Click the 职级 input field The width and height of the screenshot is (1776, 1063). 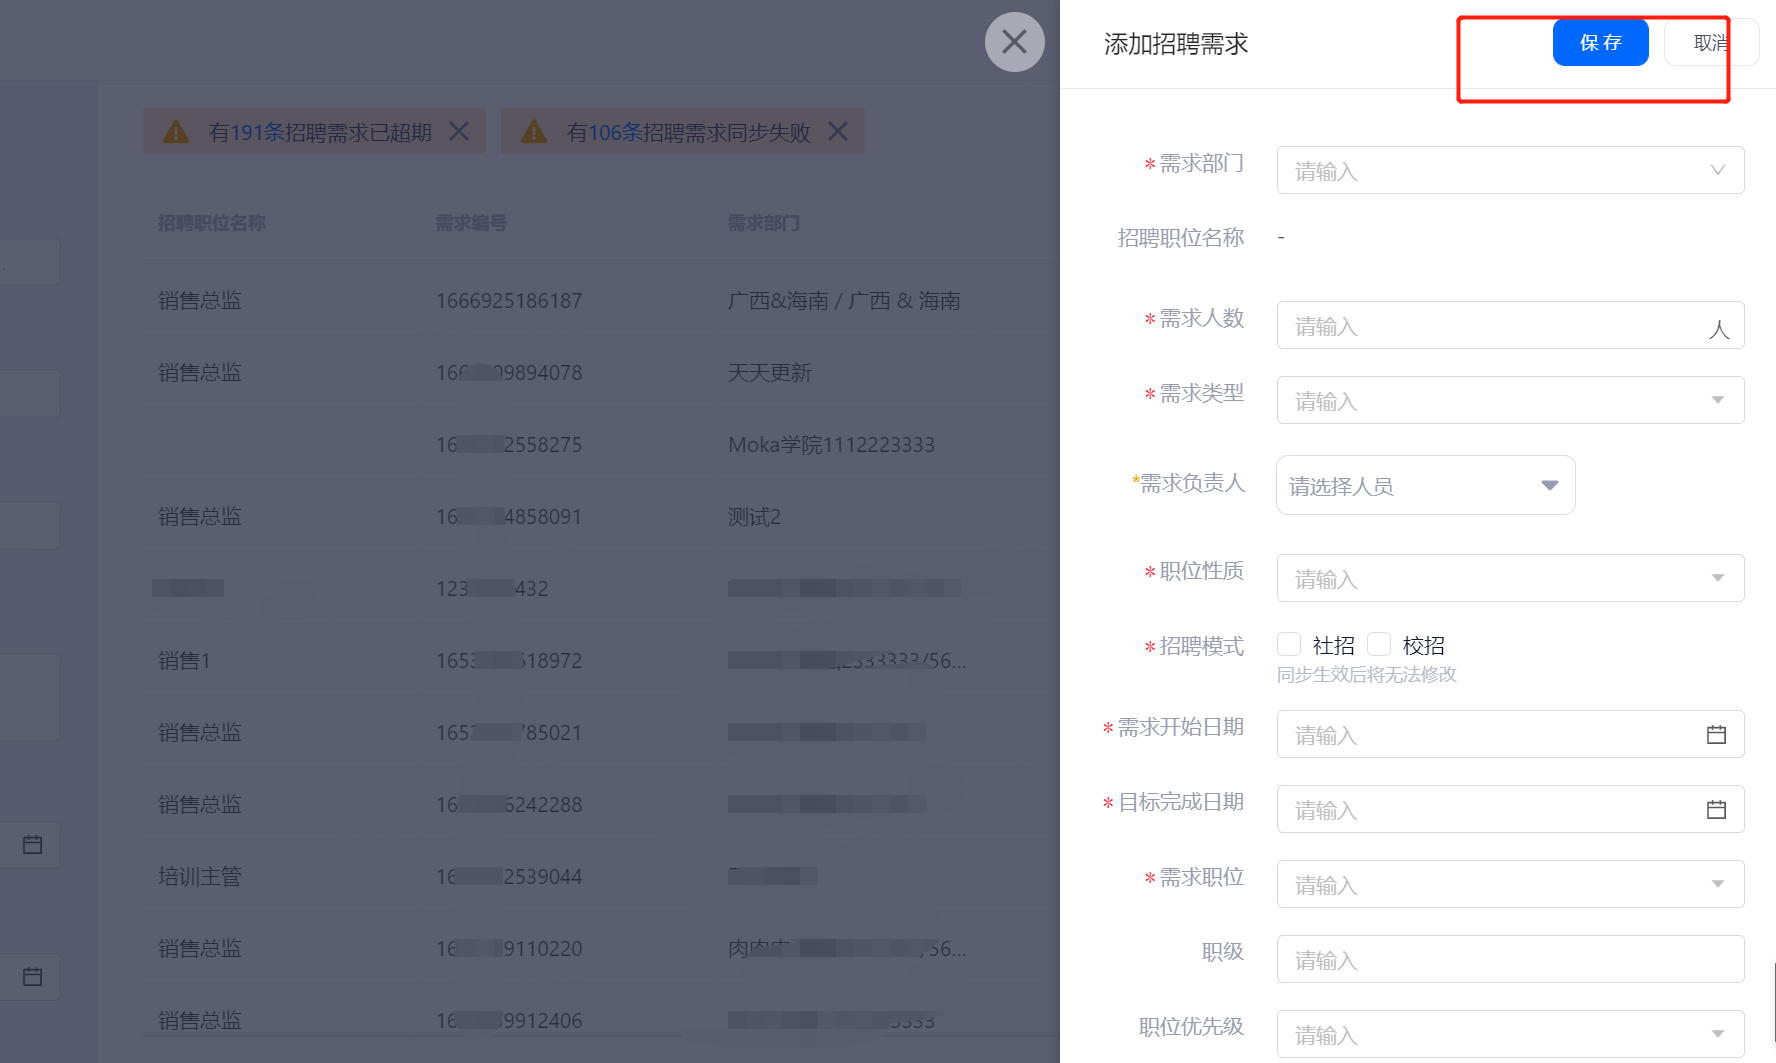pos(1510,959)
